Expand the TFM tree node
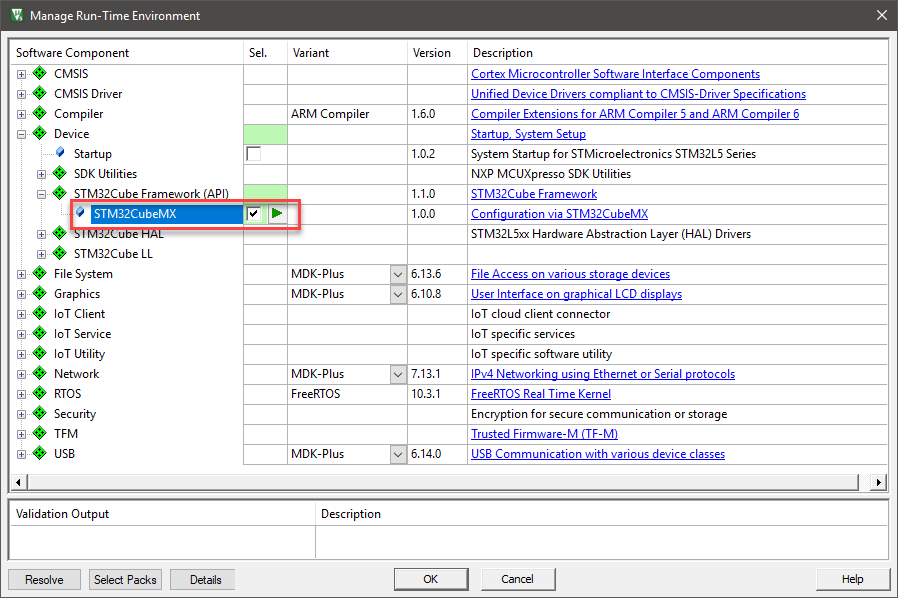This screenshot has width=898, height=598. point(21,435)
